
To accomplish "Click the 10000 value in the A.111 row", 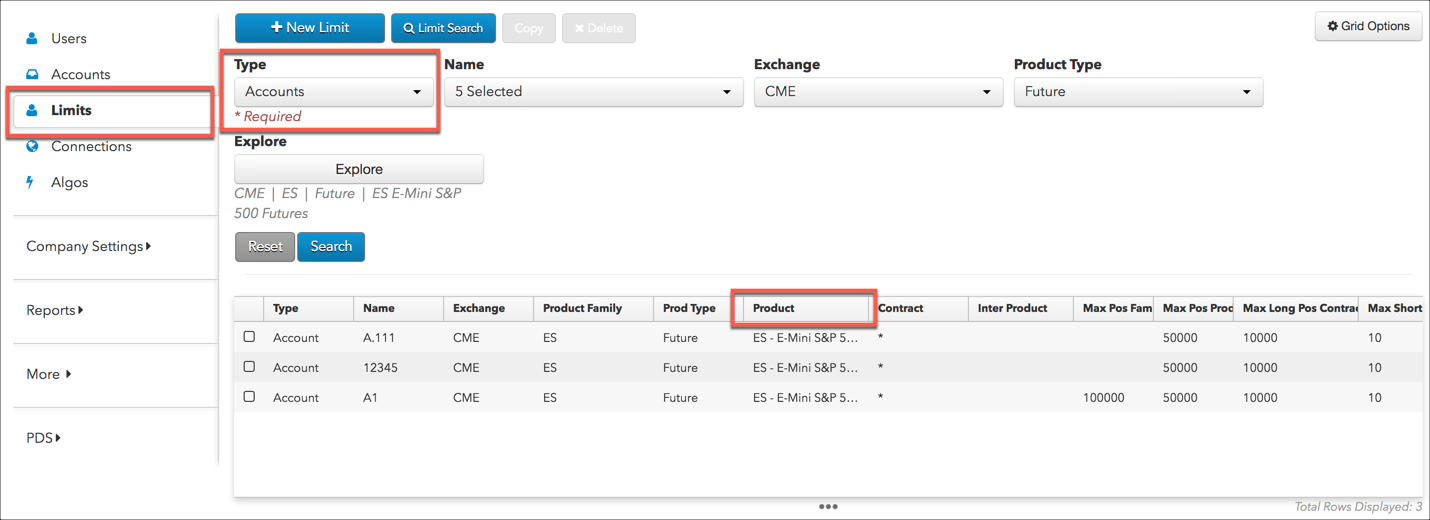I will coord(1260,338).
